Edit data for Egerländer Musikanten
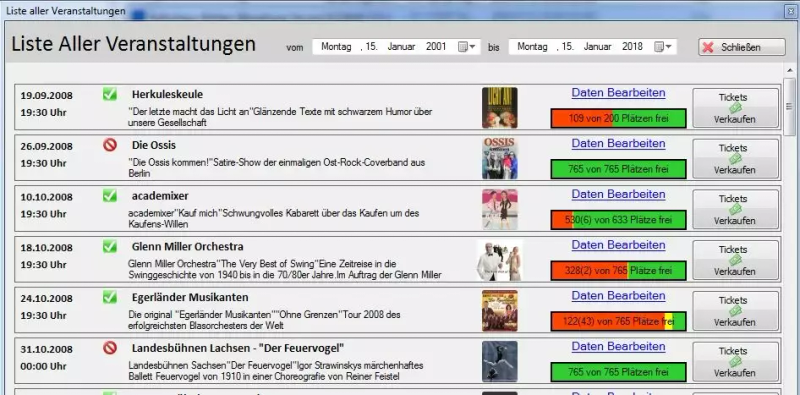 pyautogui.click(x=618, y=296)
